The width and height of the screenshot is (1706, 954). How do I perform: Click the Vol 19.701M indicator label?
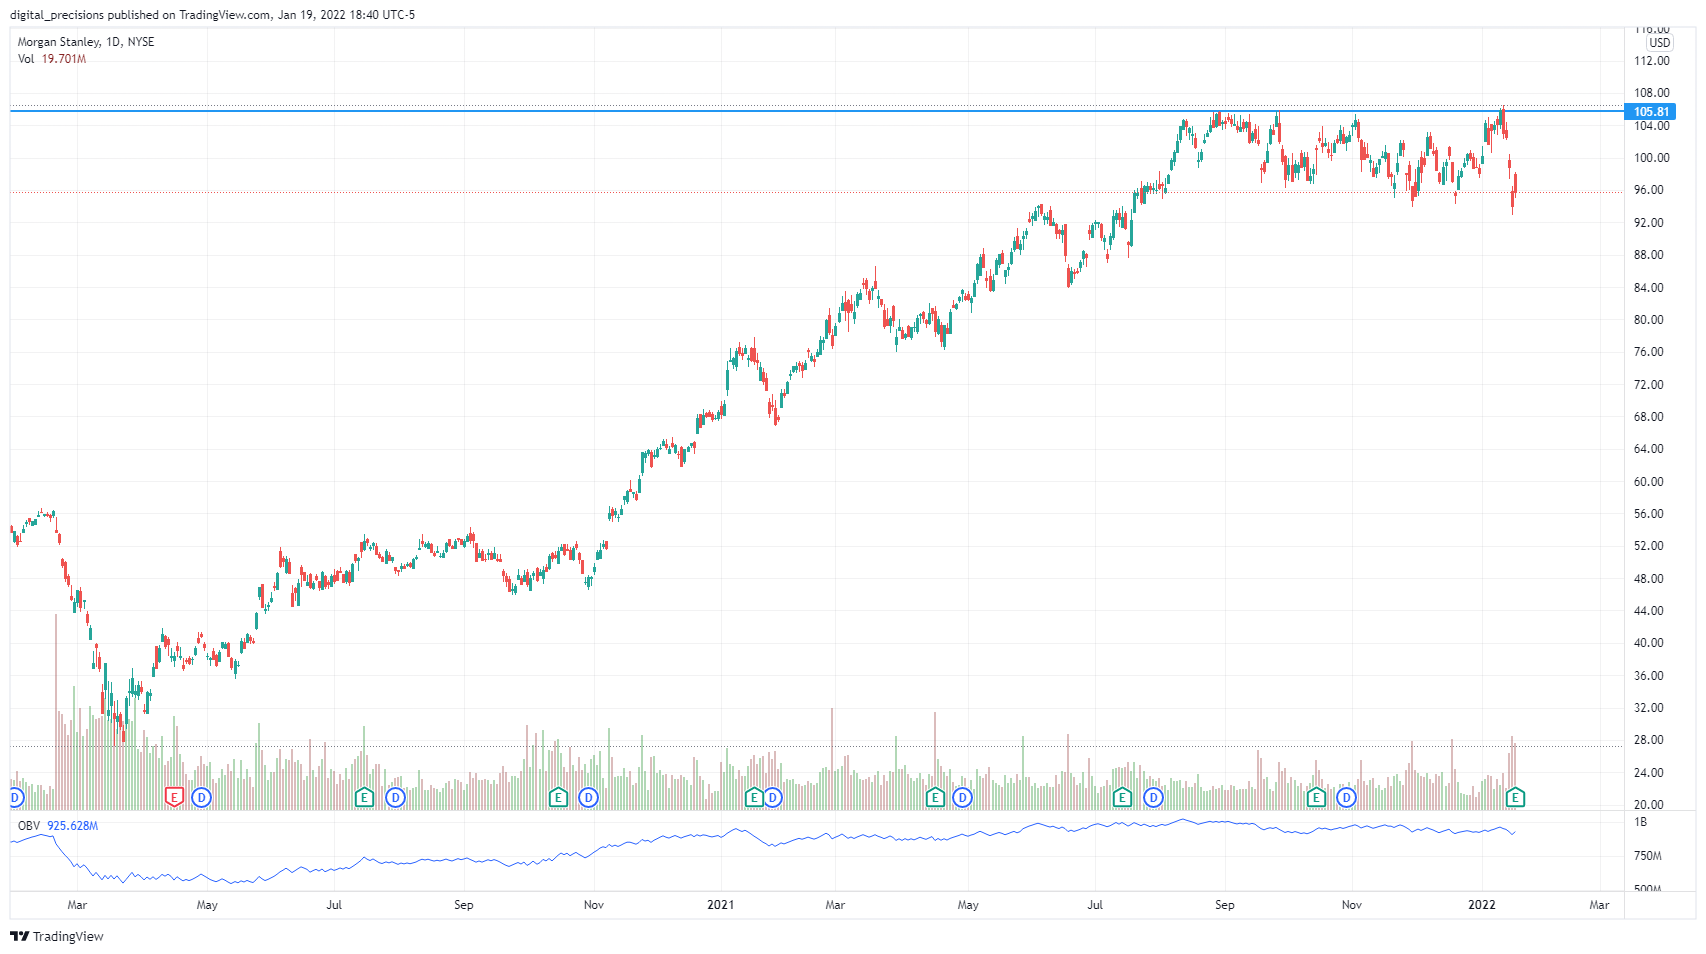52,59
